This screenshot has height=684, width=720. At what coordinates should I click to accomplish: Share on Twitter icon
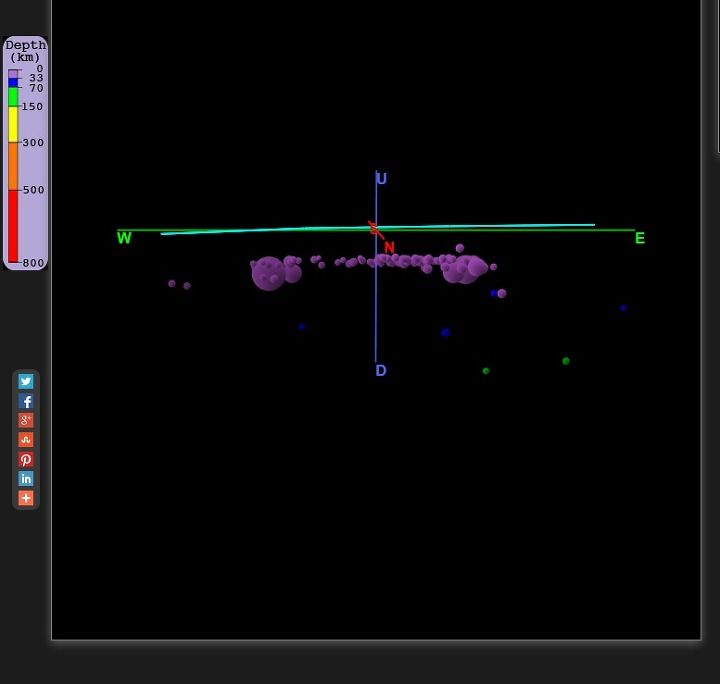coord(26,381)
